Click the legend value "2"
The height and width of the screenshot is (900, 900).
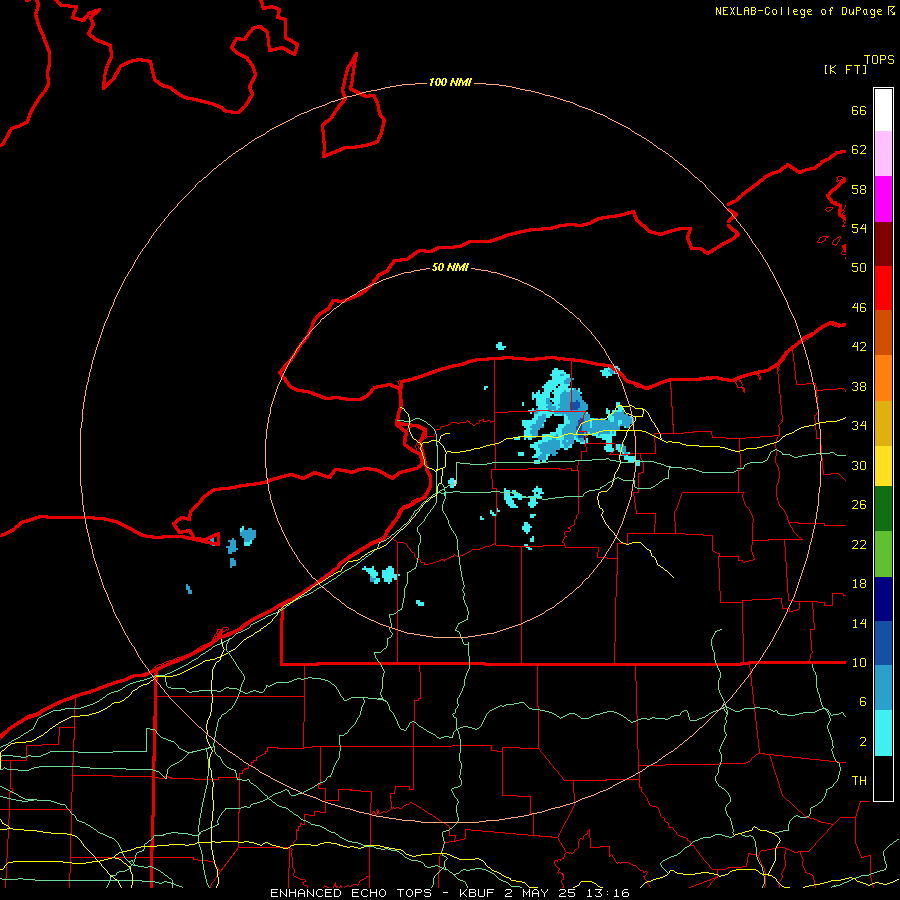862,742
